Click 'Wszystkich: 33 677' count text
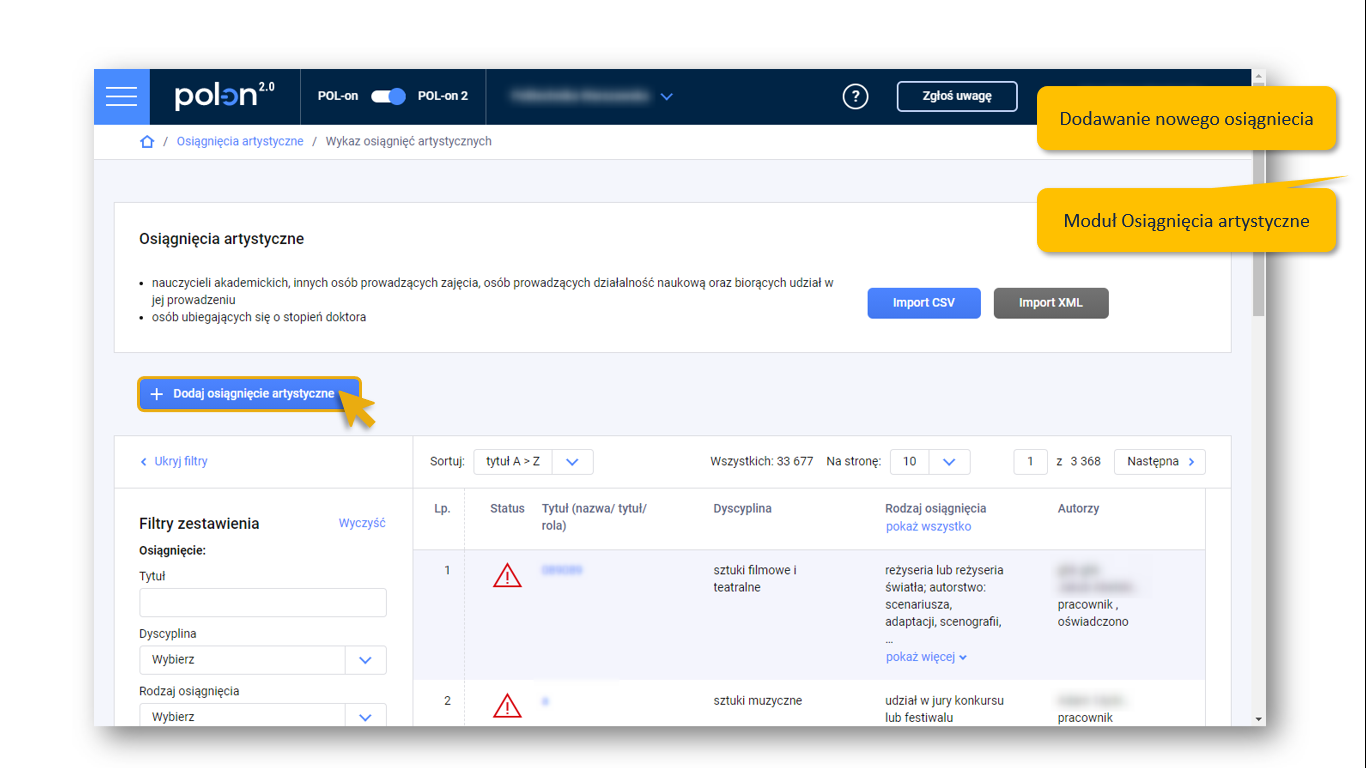1366x768 pixels. click(762, 461)
